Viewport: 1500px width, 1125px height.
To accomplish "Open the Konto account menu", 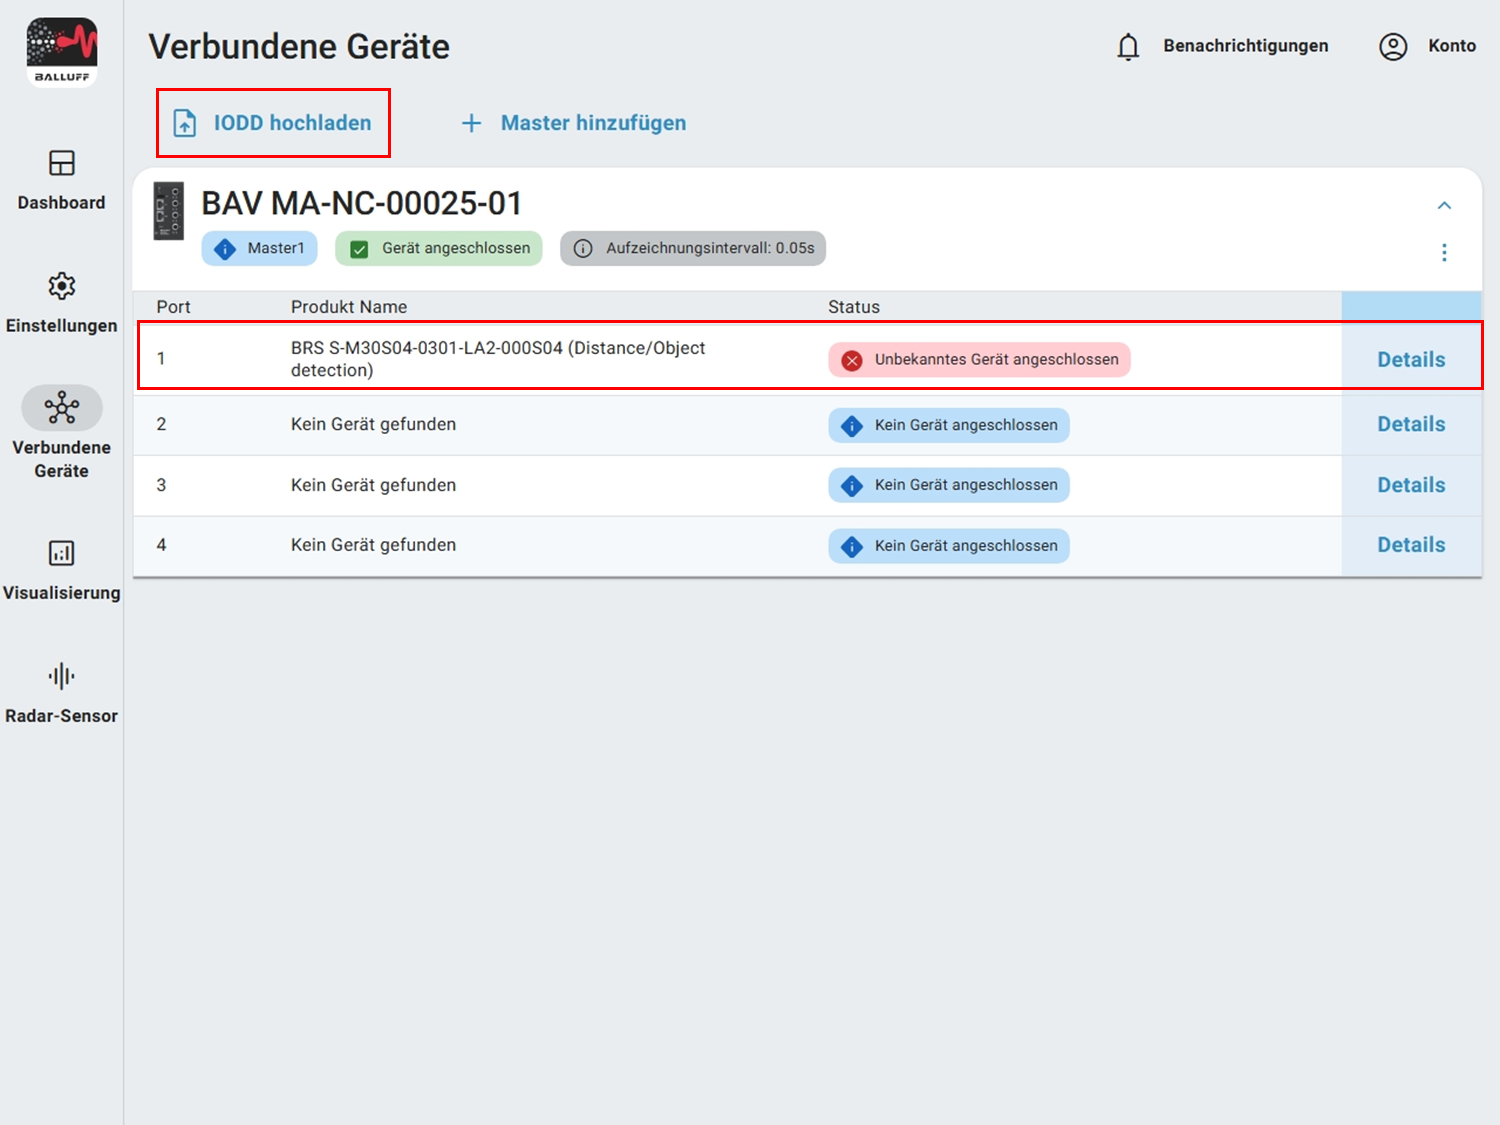I will [1427, 46].
